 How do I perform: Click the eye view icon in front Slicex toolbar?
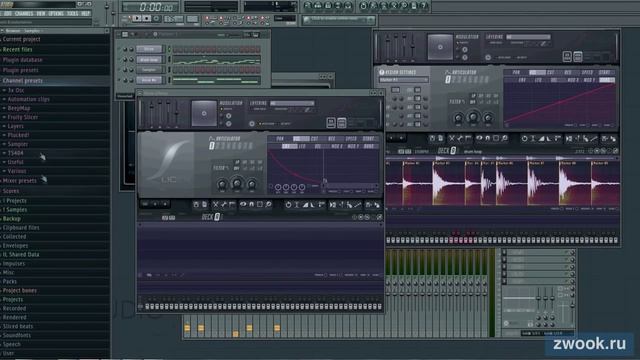pos(243,204)
